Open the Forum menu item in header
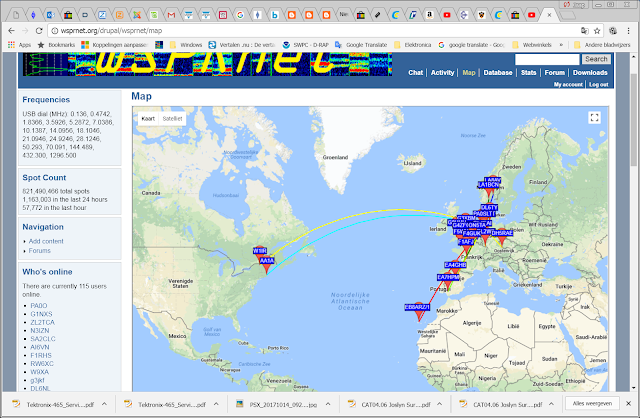This screenshot has width=640, height=418. pyautogui.click(x=555, y=73)
